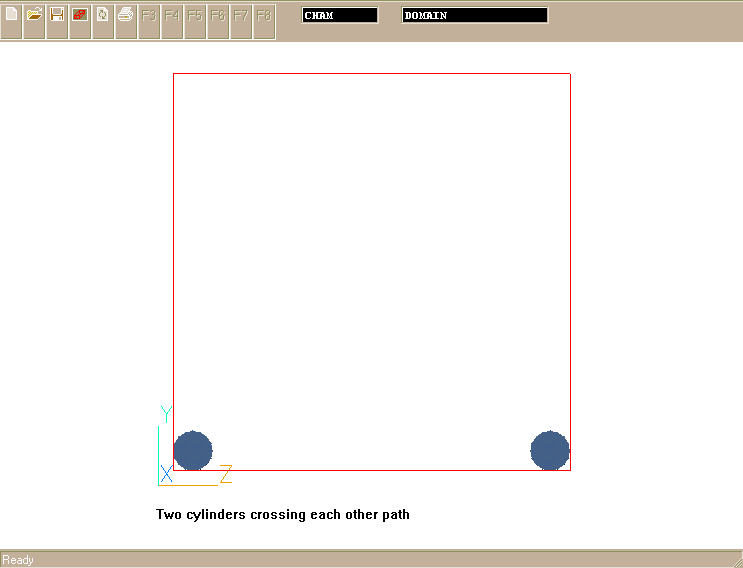Click the cyan Y axis label

[166, 414]
